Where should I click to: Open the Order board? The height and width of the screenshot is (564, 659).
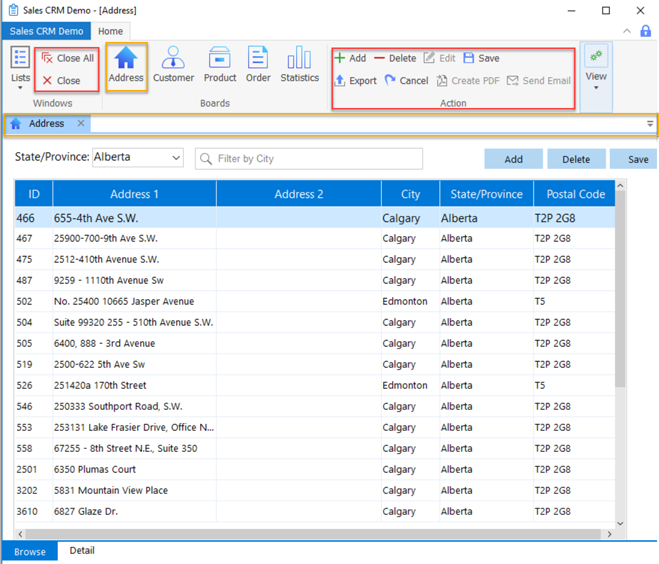coord(258,64)
